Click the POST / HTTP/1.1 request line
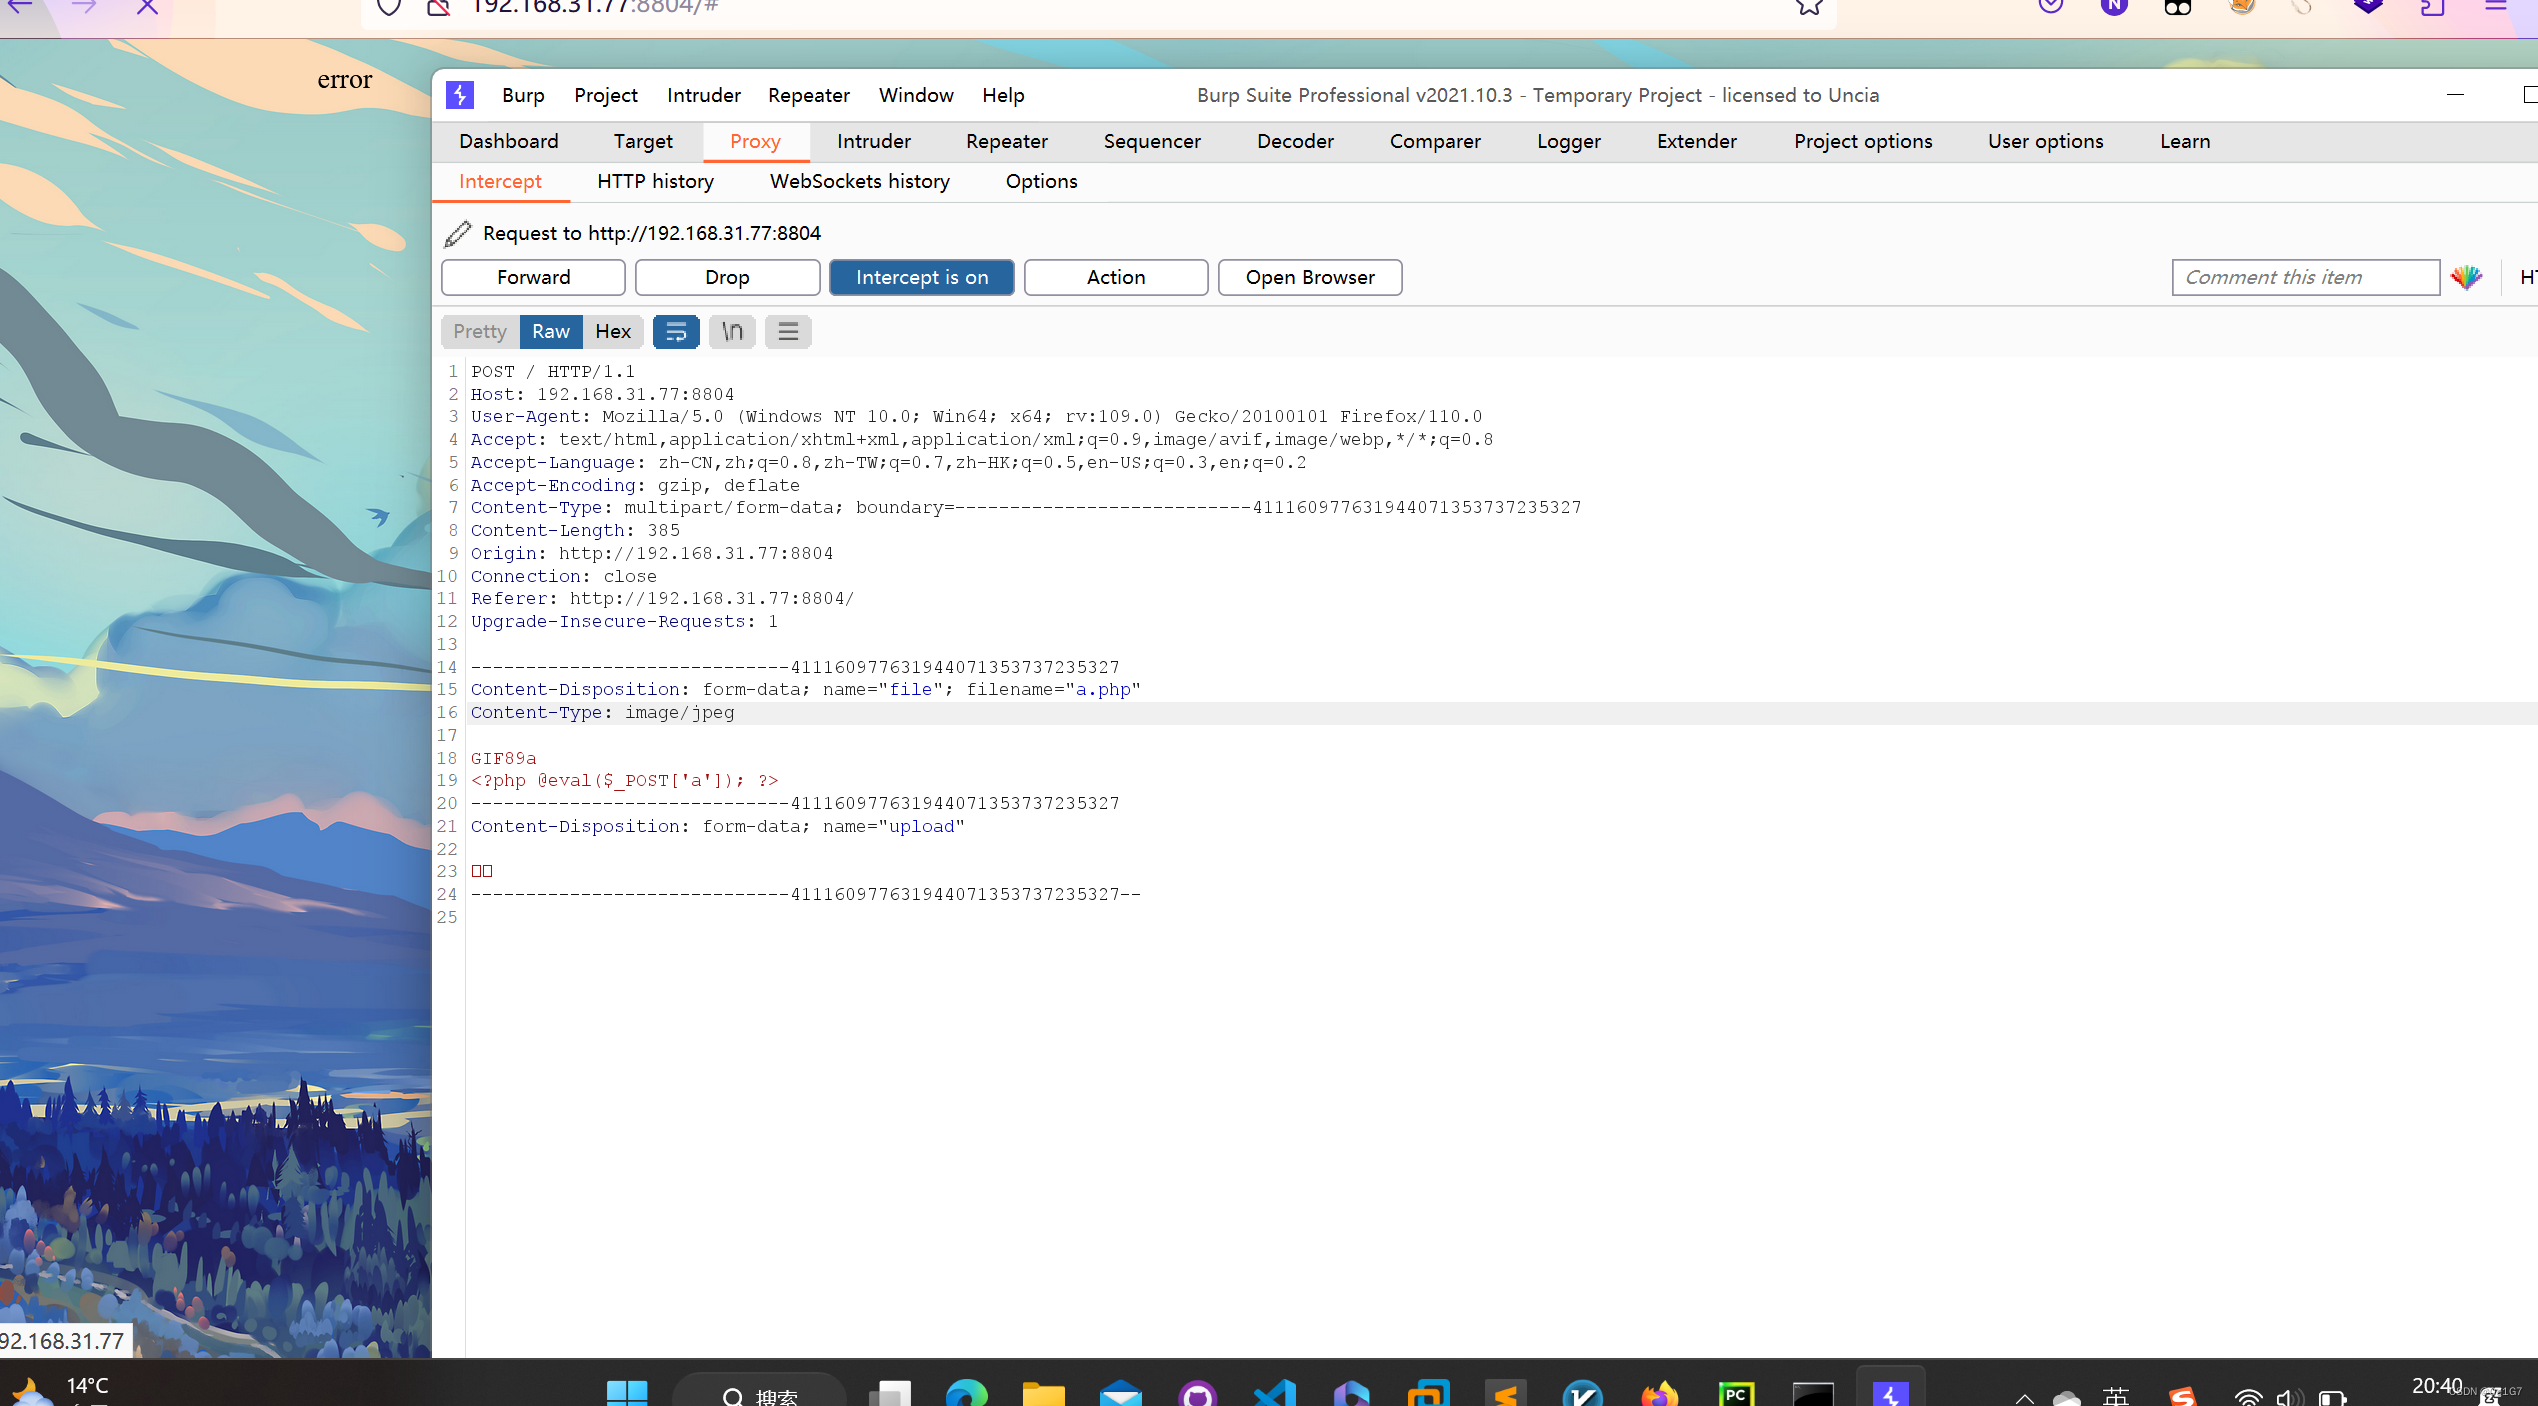Image resolution: width=2538 pixels, height=1406 pixels. click(x=553, y=372)
